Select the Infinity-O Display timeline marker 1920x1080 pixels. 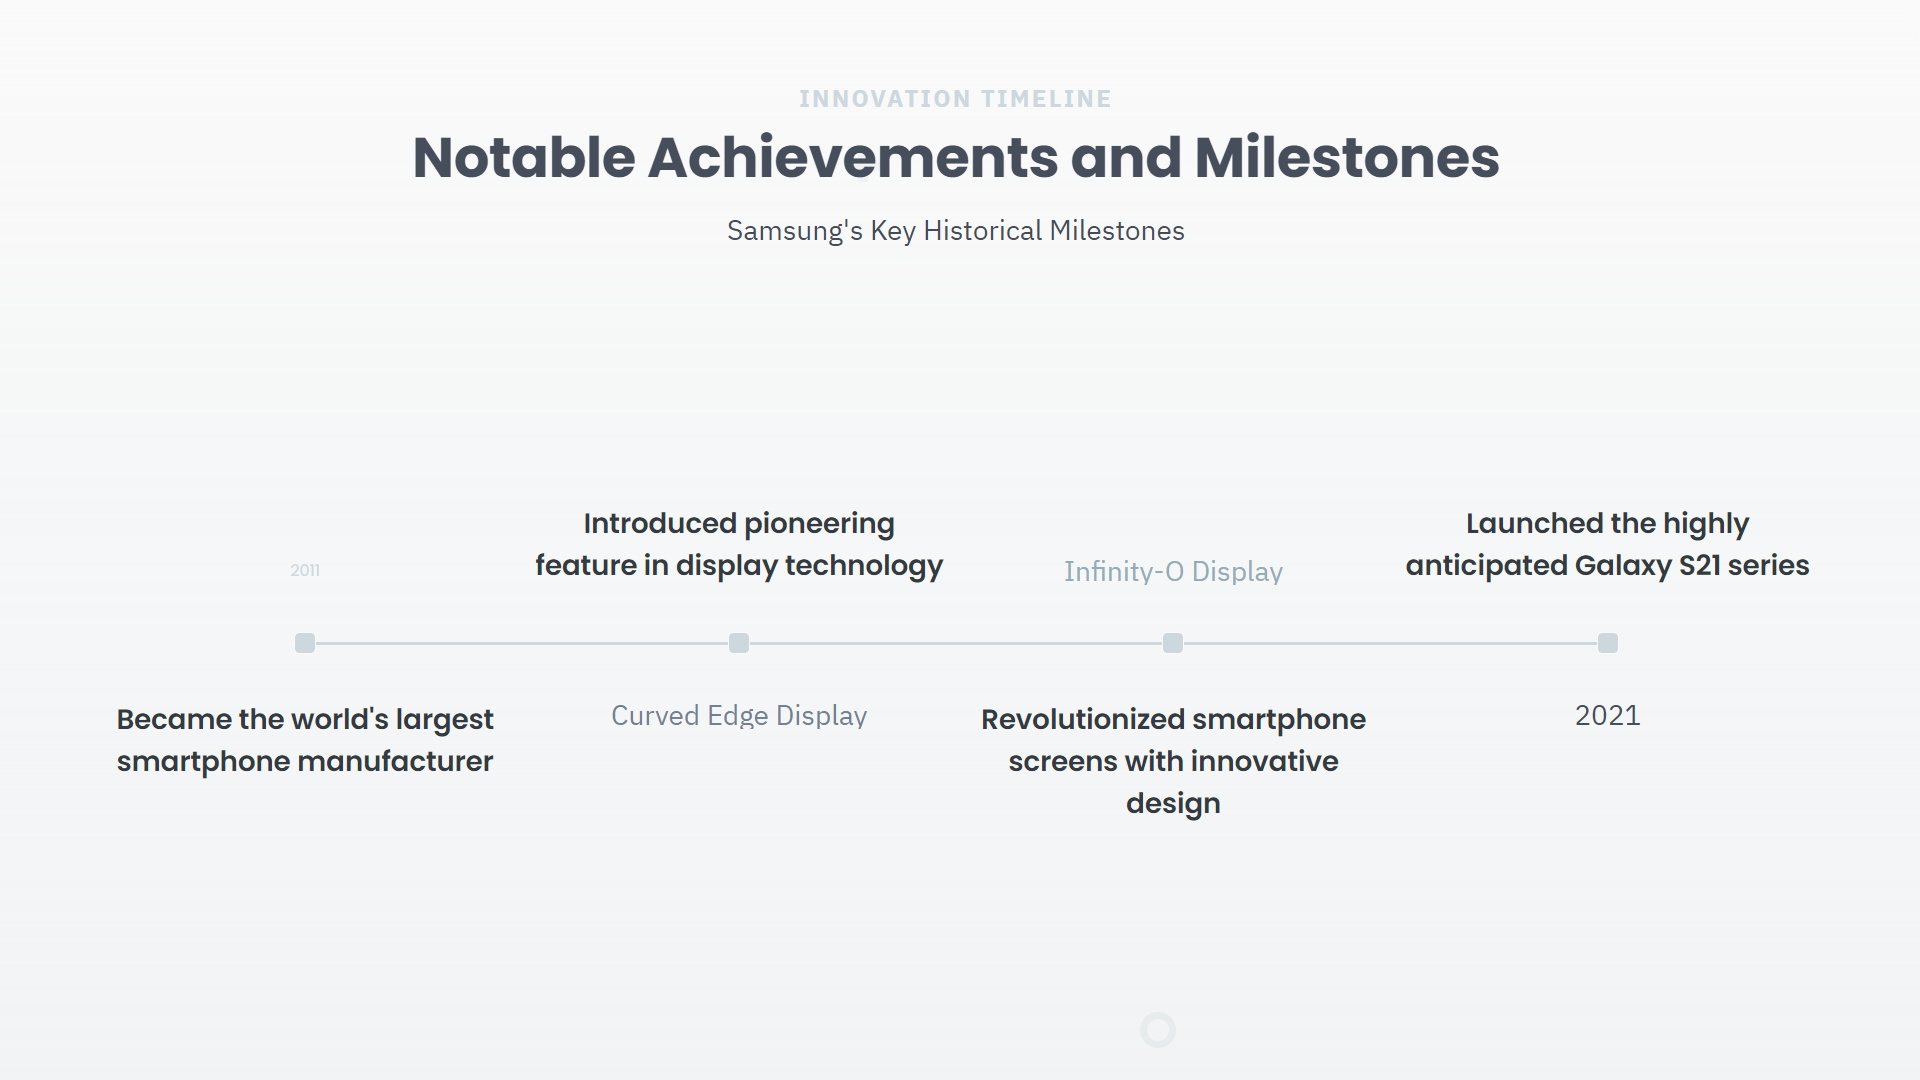pyautogui.click(x=1173, y=643)
